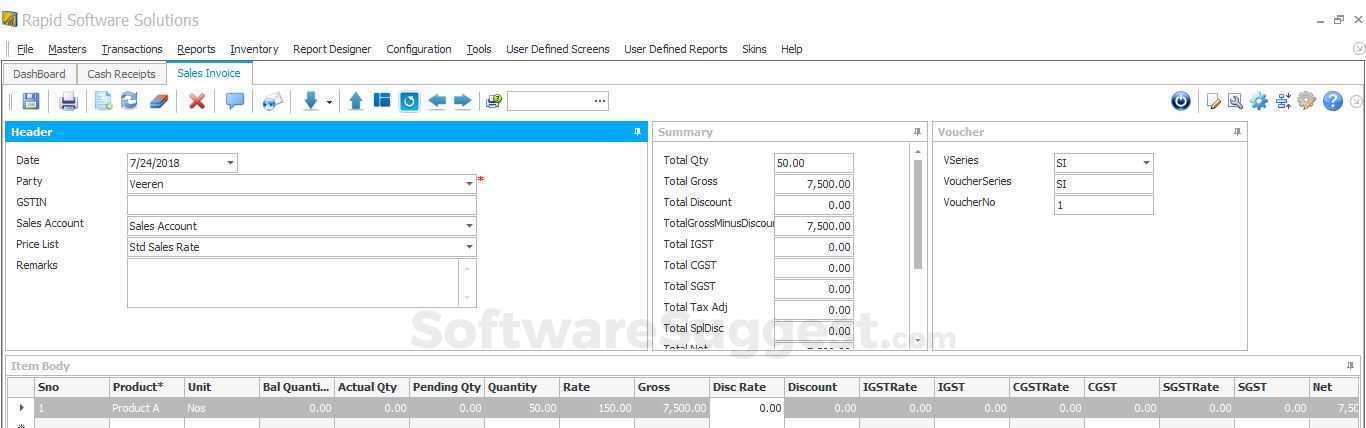Click the Summary panel vertical scrollbar
The image size is (1366, 428).
point(917,214)
